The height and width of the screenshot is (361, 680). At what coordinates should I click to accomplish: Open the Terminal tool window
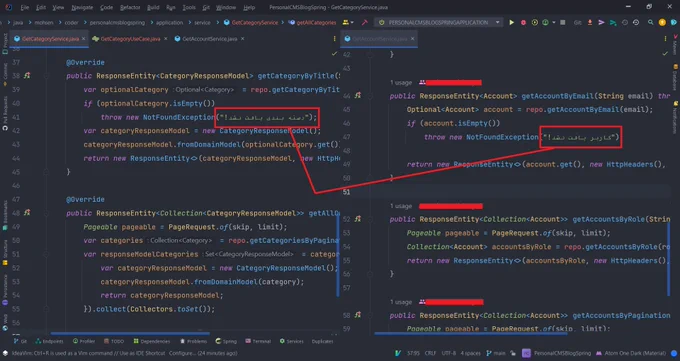tap(258, 341)
